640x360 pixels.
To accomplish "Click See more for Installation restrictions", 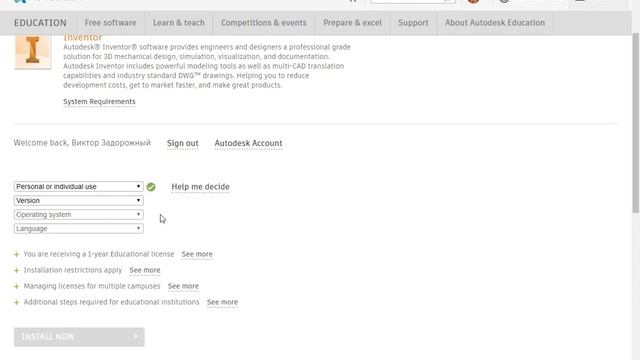I will (144, 270).
